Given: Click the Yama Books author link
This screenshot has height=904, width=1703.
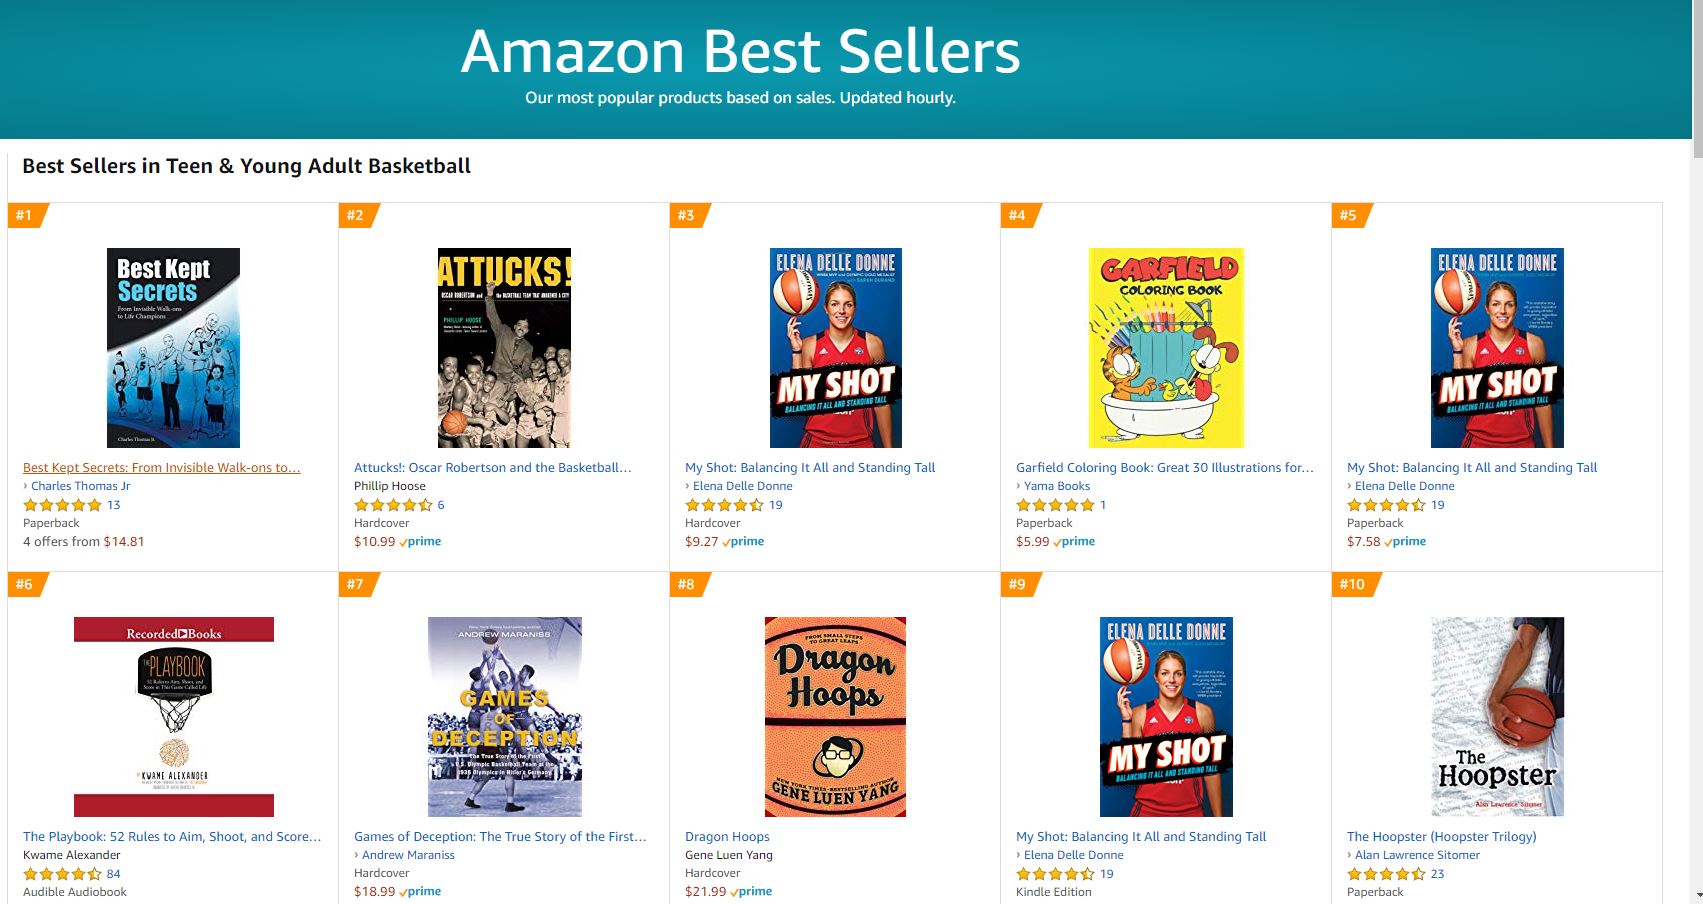Looking at the screenshot, I should click(1057, 486).
